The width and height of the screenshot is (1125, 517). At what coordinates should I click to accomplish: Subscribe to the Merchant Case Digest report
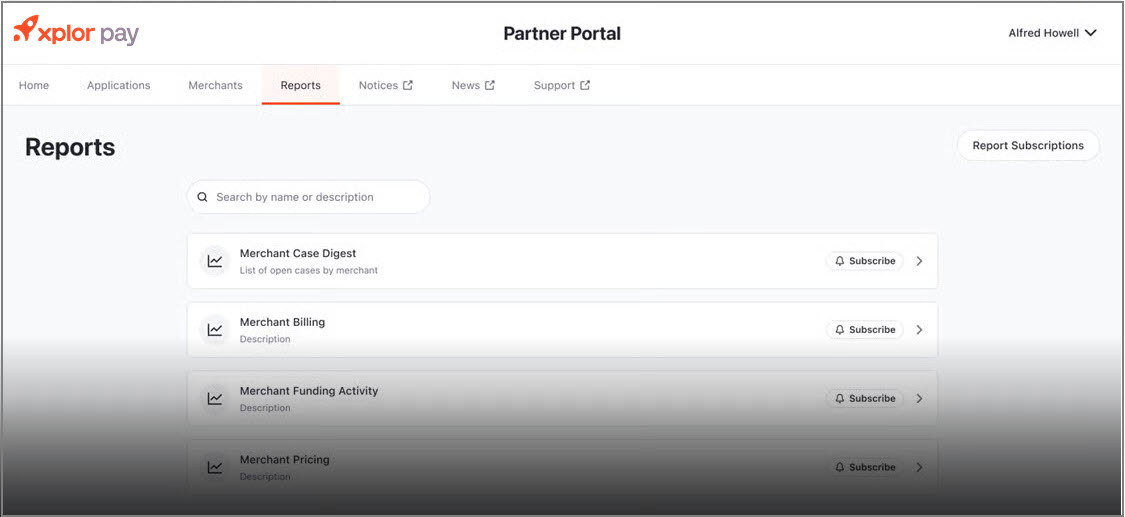click(x=864, y=261)
